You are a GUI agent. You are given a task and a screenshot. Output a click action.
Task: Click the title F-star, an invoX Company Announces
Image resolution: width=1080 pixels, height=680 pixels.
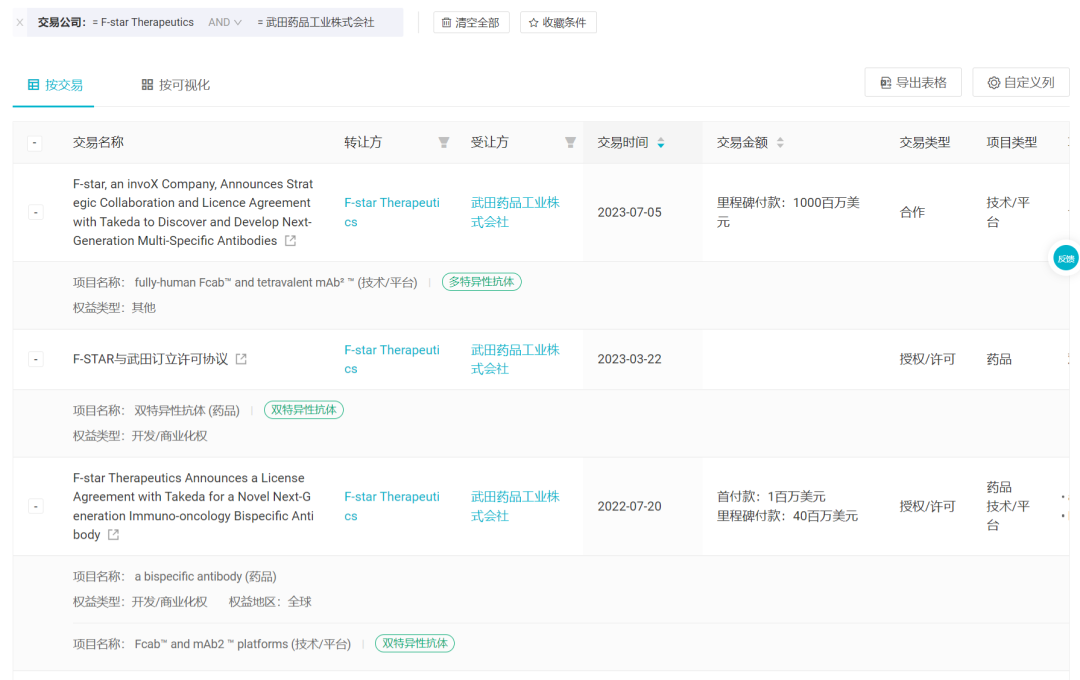click(193, 212)
